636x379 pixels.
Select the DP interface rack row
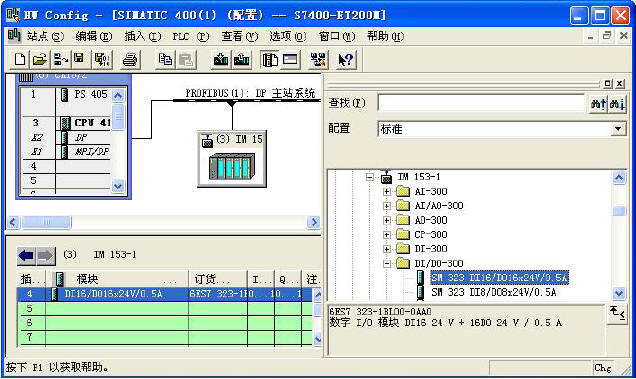[66, 137]
